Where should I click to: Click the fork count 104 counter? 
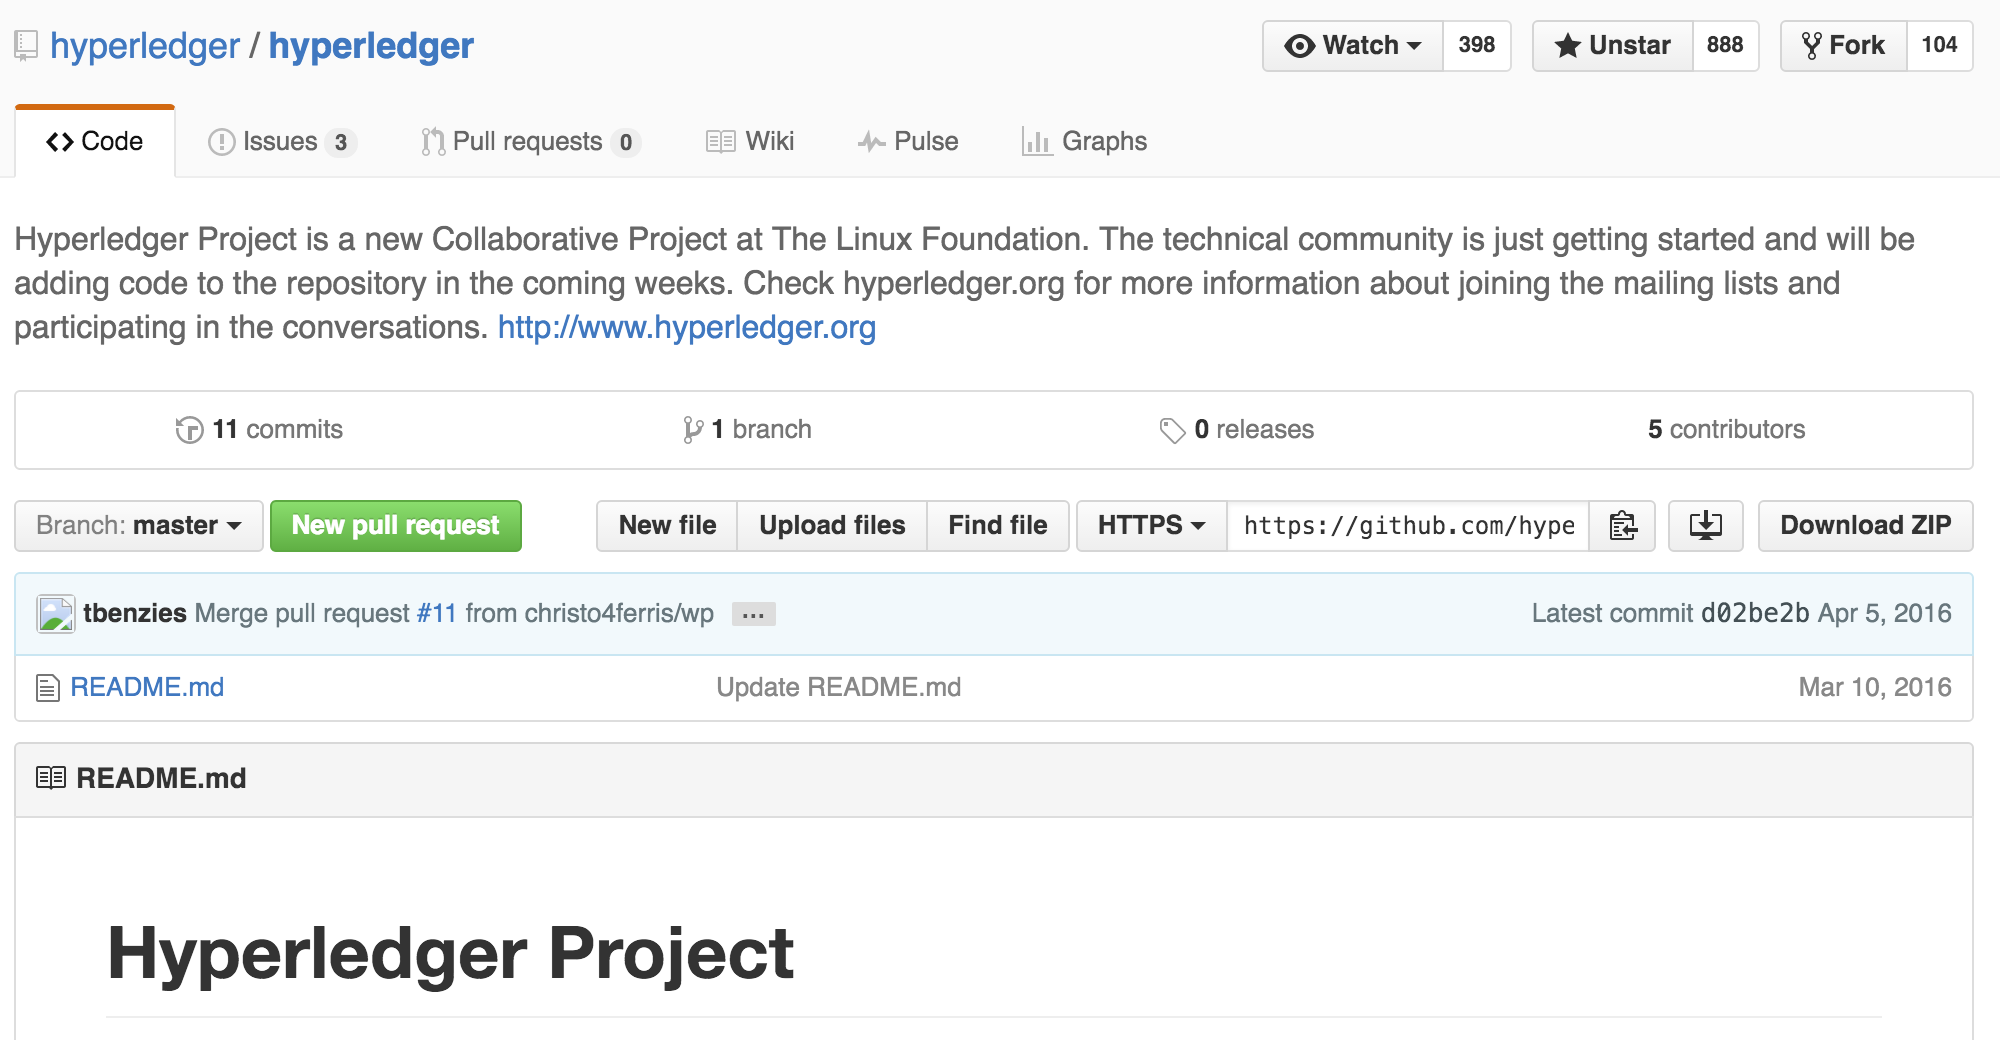[1940, 45]
